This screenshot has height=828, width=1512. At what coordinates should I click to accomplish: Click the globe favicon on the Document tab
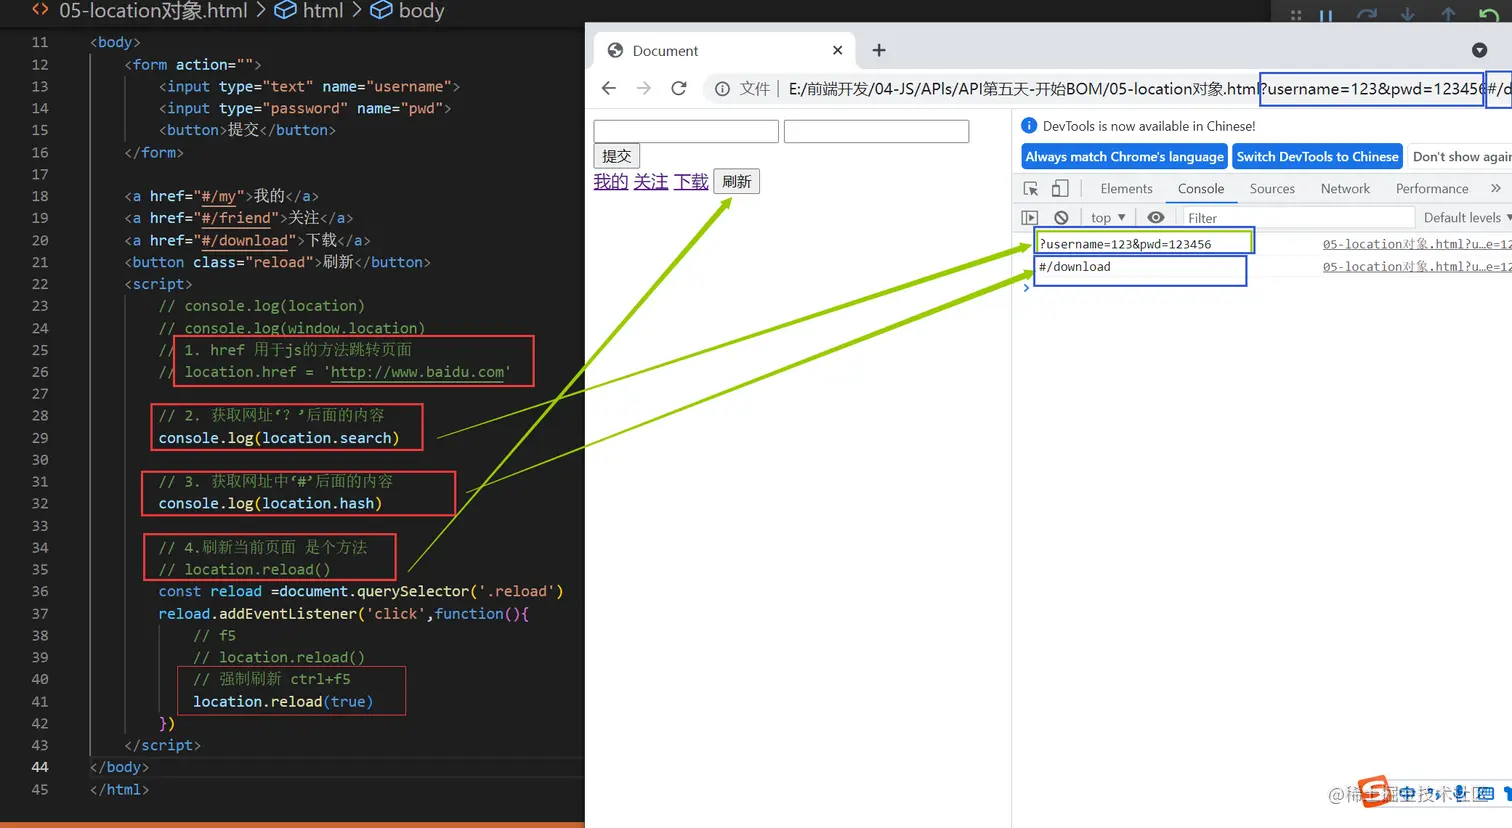pyautogui.click(x=615, y=50)
